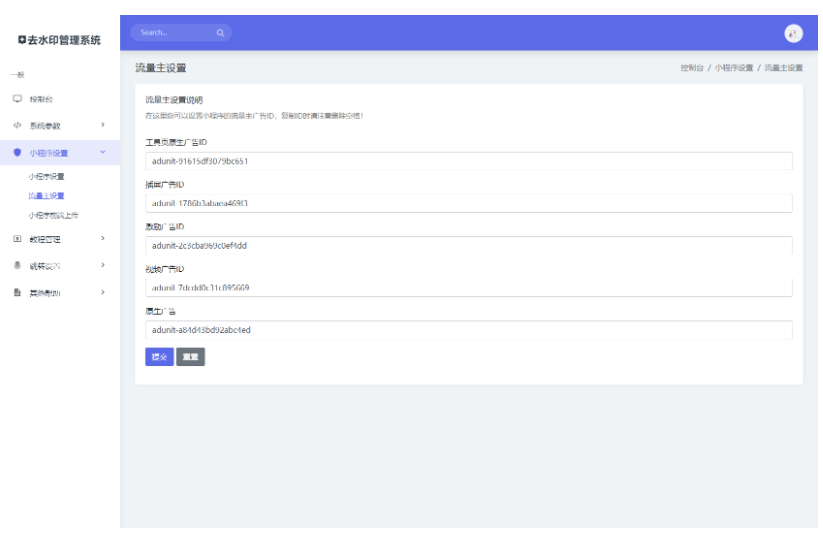Open the 小程序设置 submenu item
Screen dimensions: 823x558
click(x=46, y=176)
